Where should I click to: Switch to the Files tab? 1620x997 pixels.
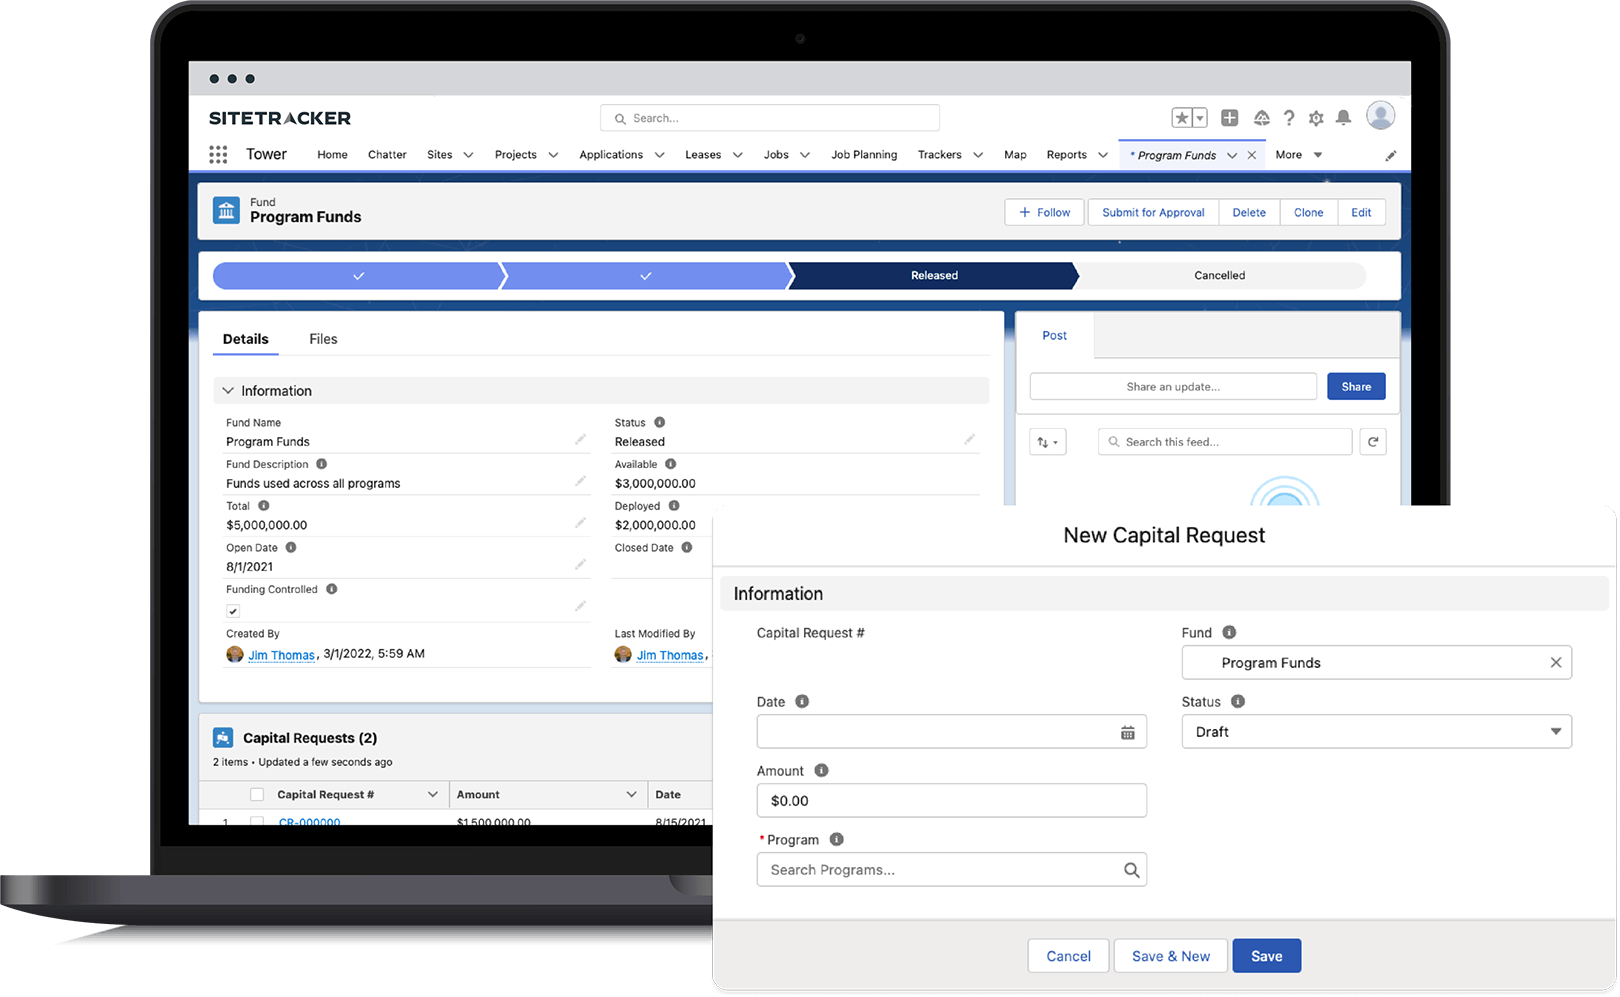pos(322,338)
